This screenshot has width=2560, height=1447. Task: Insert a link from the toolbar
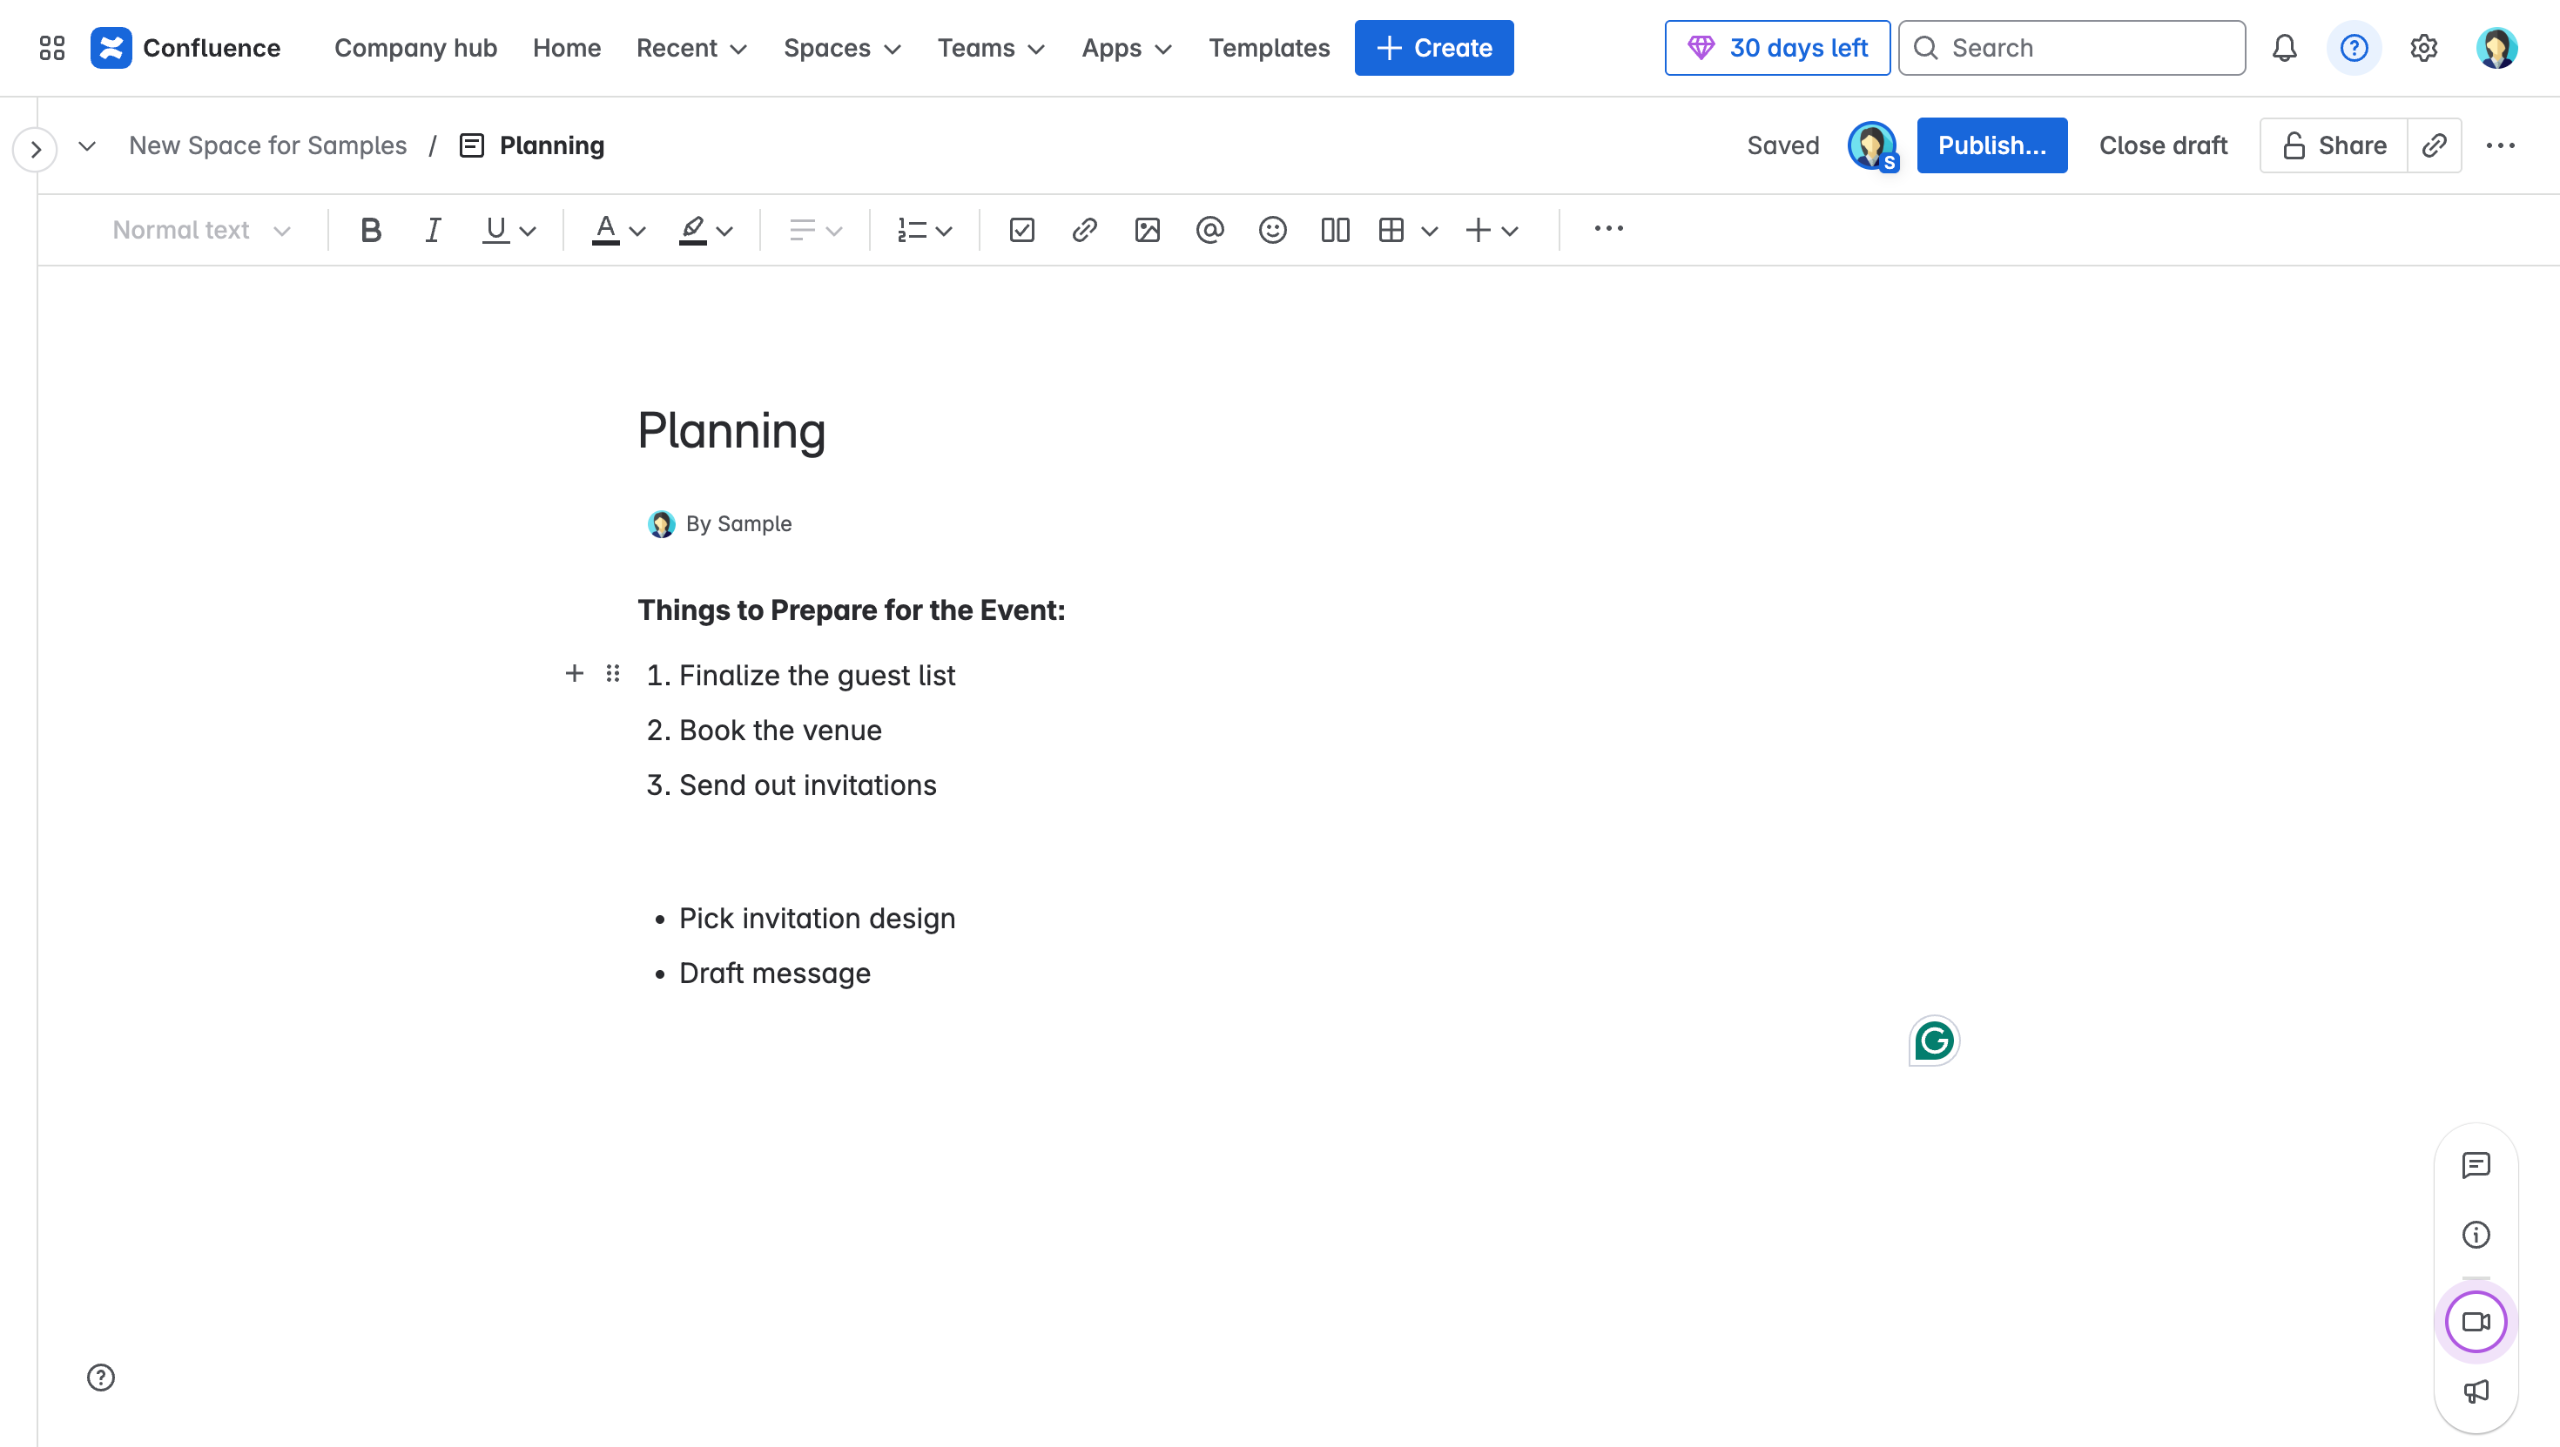coord(1084,230)
